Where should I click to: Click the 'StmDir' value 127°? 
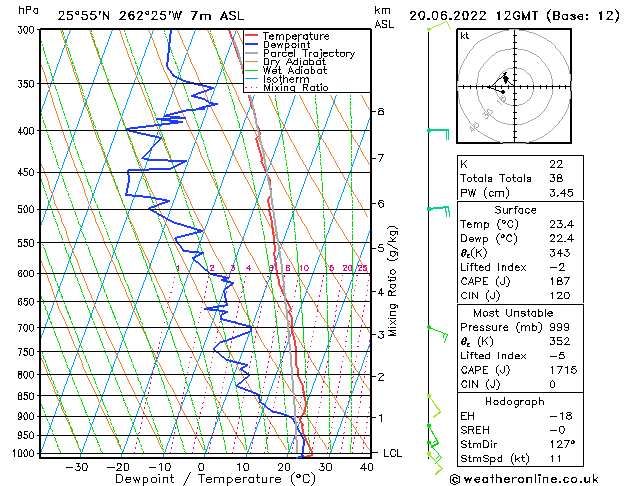(562, 444)
